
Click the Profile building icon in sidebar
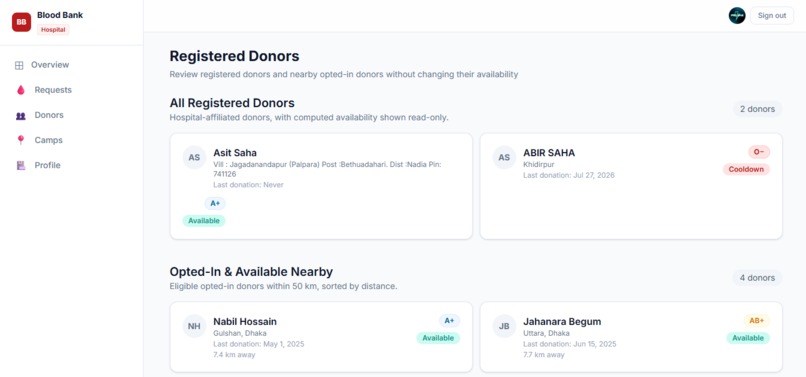coord(21,165)
